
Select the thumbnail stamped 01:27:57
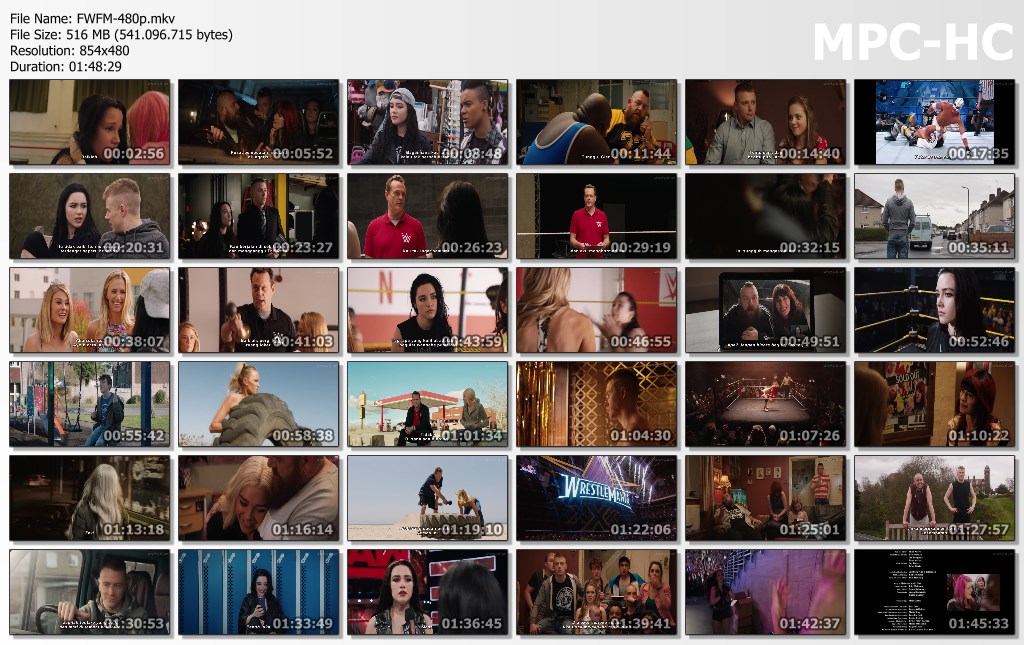(x=935, y=498)
